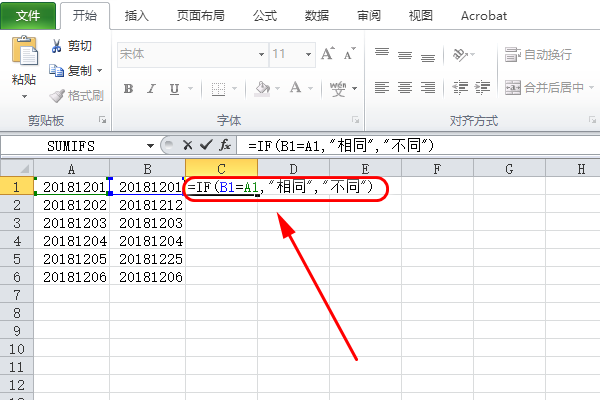Click the Paste clipboard icon

pos(25,51)
